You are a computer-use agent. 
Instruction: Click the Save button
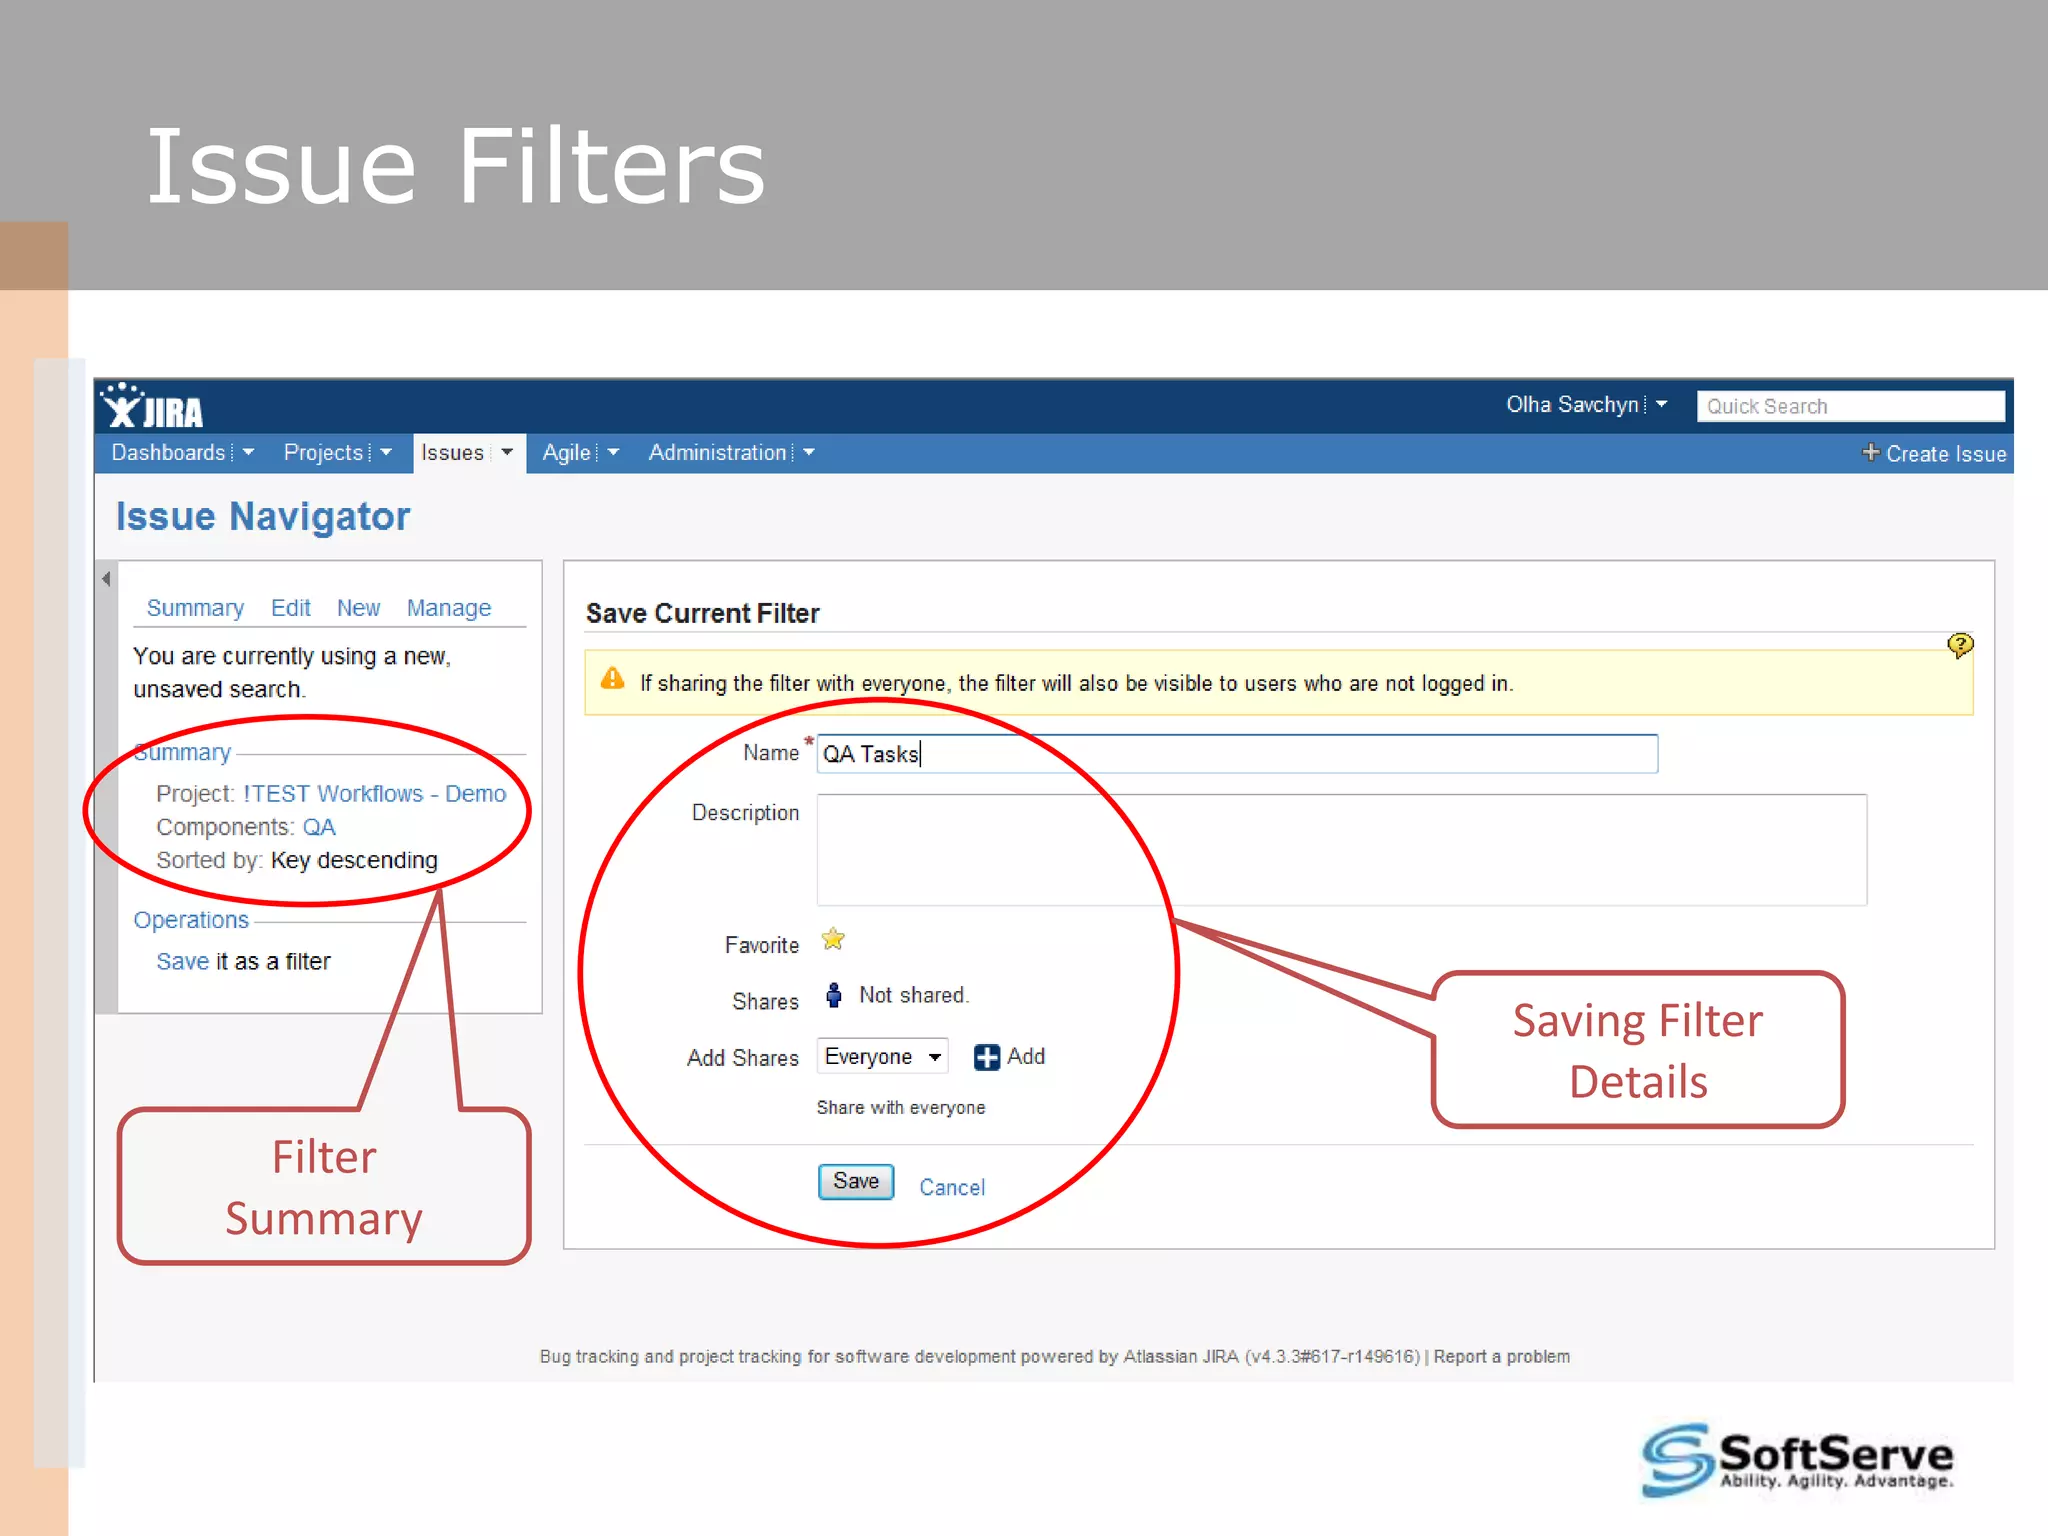(856, 1182)
